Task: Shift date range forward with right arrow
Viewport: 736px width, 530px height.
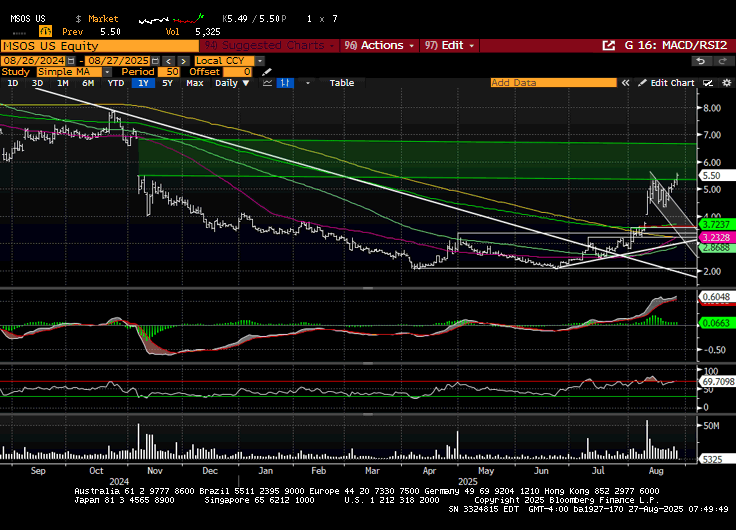Action: click(184, 61)
